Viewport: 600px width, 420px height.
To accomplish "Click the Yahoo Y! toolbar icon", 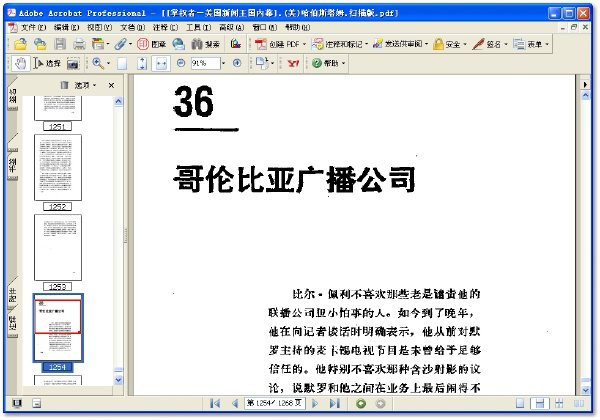I will pyautogui.click(x=293, y=63).
